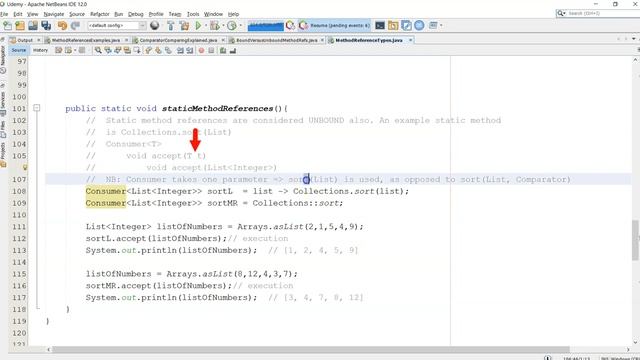Screen dimensions: 640x360
Task: Open the File menu
Action: coord(4,14)
